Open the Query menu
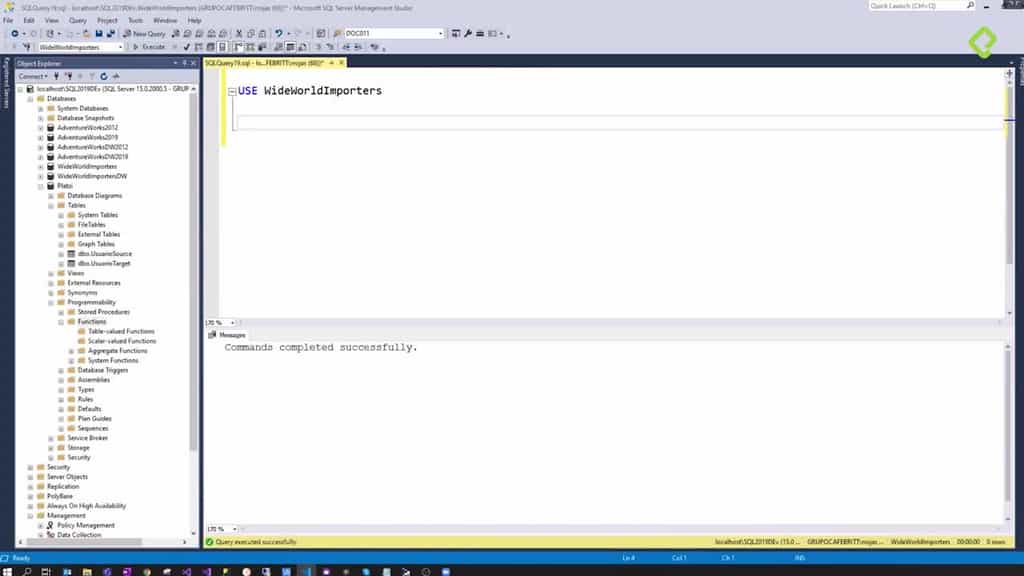 tap(78, 20)
